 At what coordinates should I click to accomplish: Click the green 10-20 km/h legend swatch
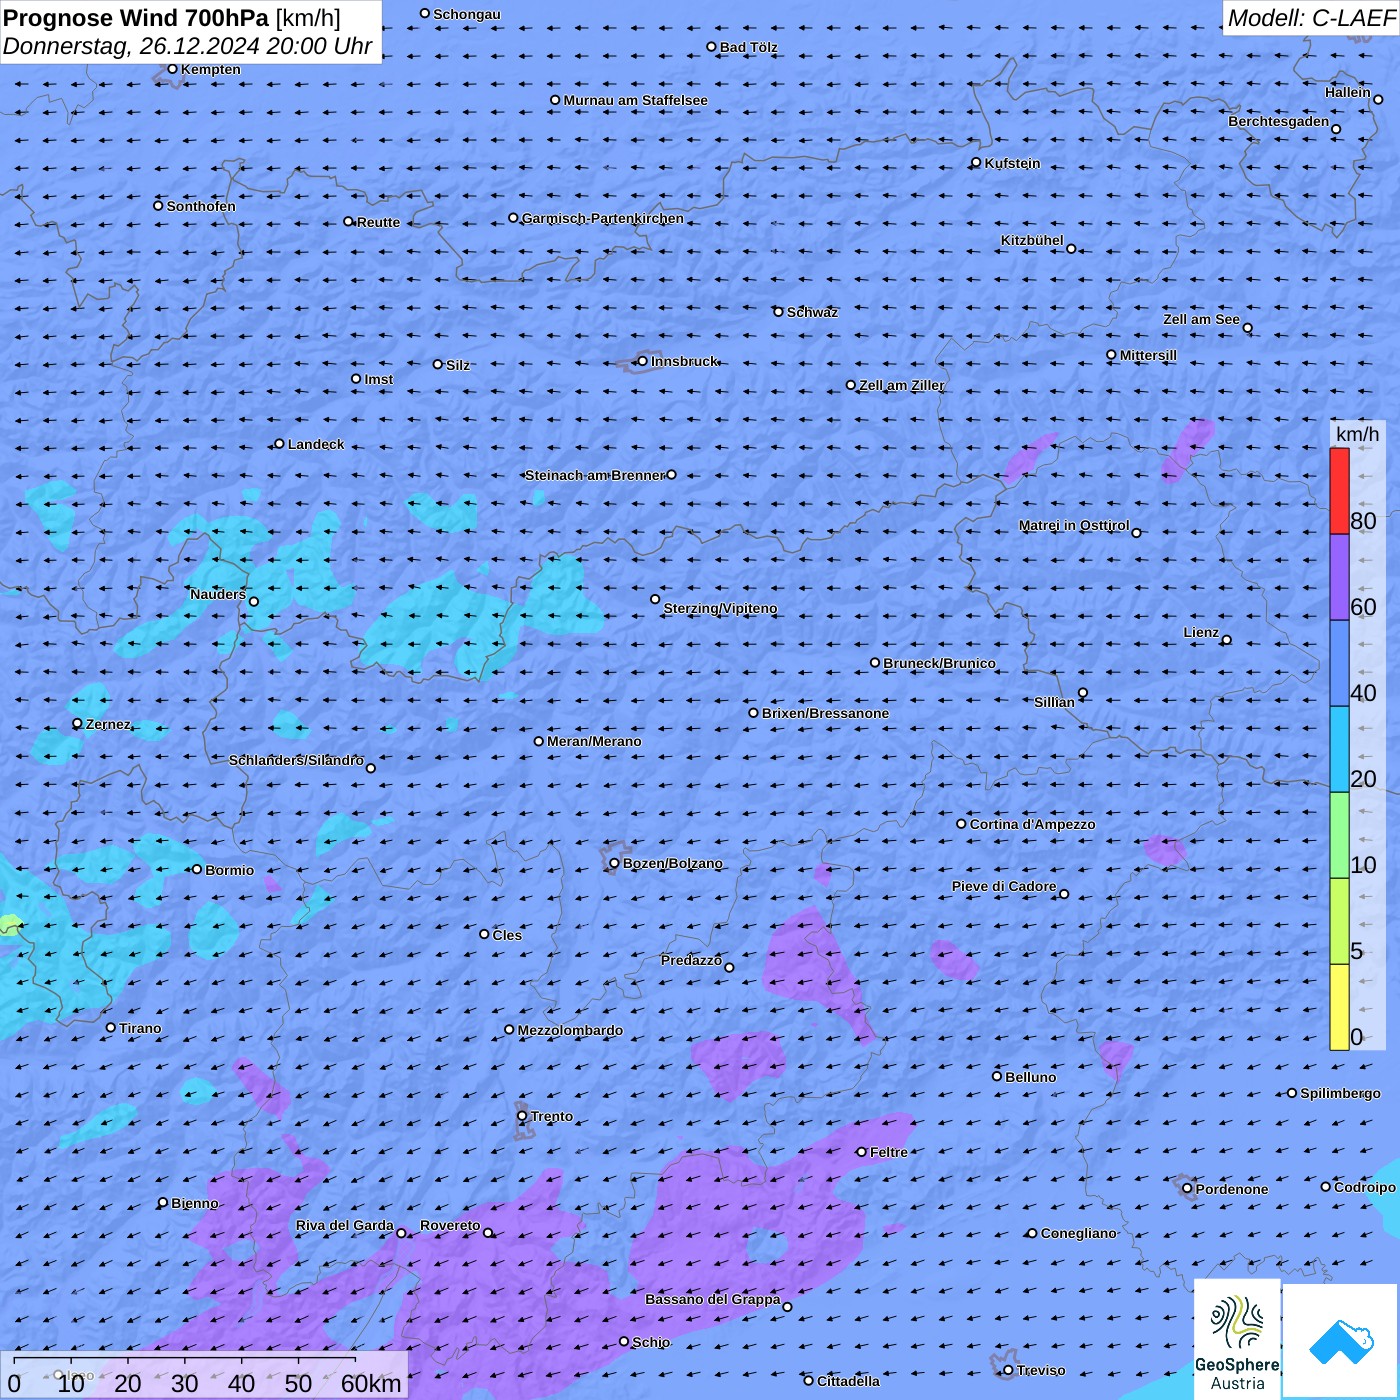(x=1339, y=835)
